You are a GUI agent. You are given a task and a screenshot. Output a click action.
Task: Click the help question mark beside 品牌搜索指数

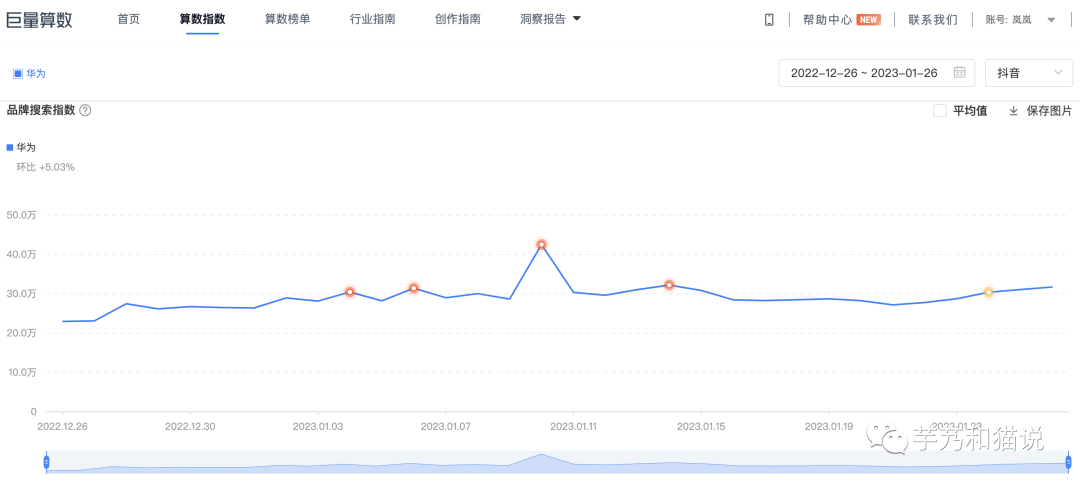pyautogui.click(x=85, y=110)
